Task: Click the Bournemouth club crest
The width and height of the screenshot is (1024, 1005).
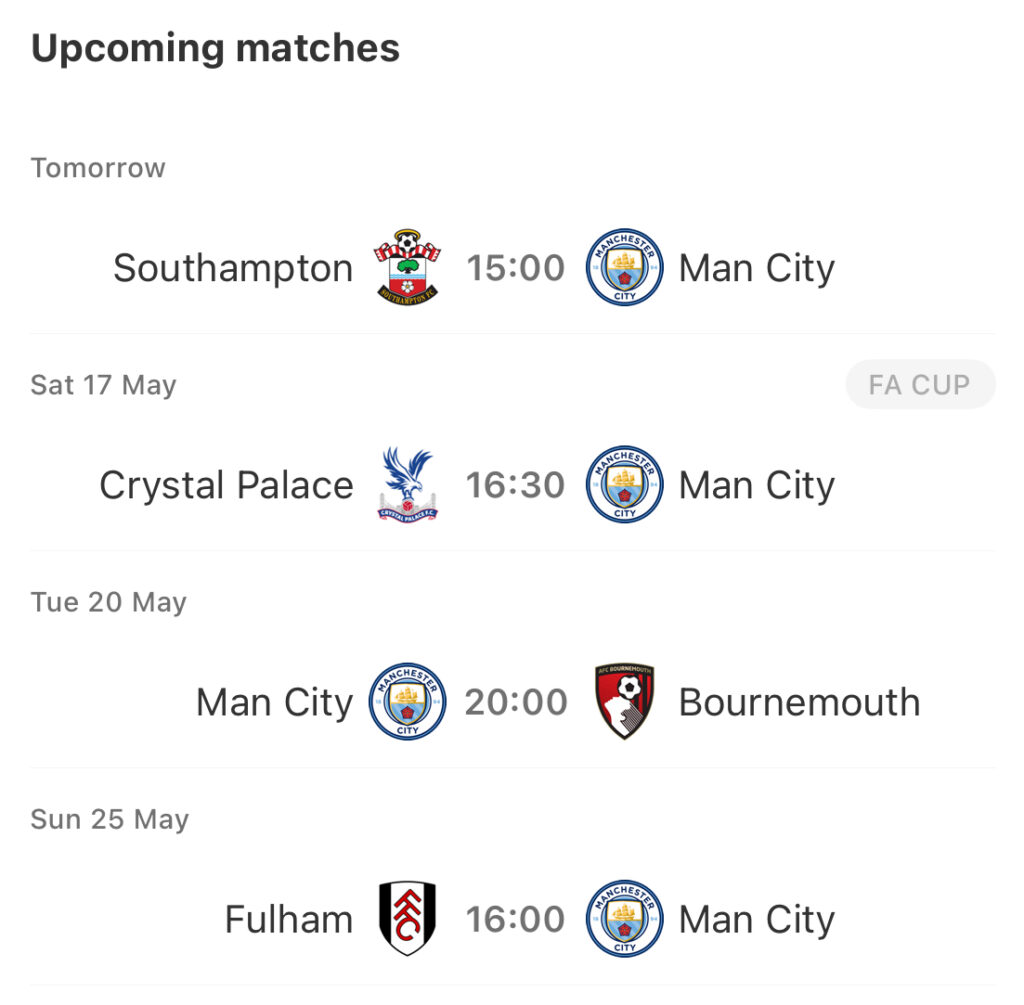Action: (624, 701)
